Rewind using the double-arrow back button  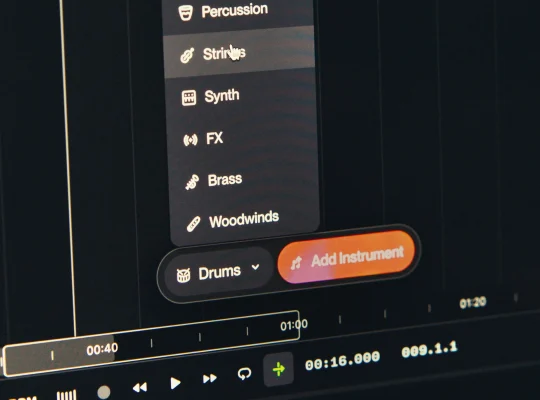(x=140, y=388)
